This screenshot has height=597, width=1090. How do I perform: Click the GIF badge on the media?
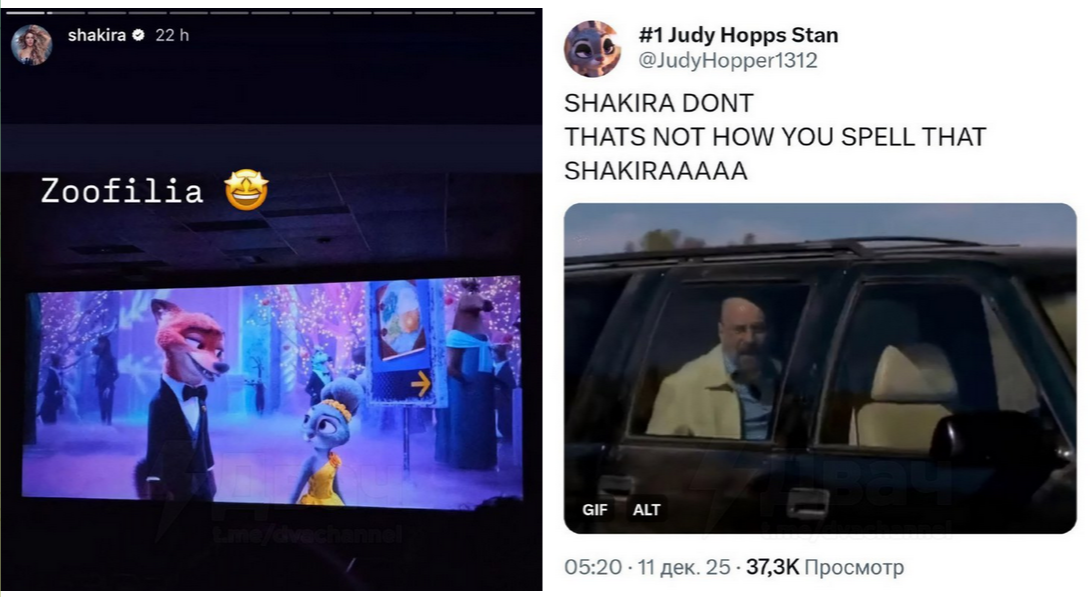[x=594, y=509]
